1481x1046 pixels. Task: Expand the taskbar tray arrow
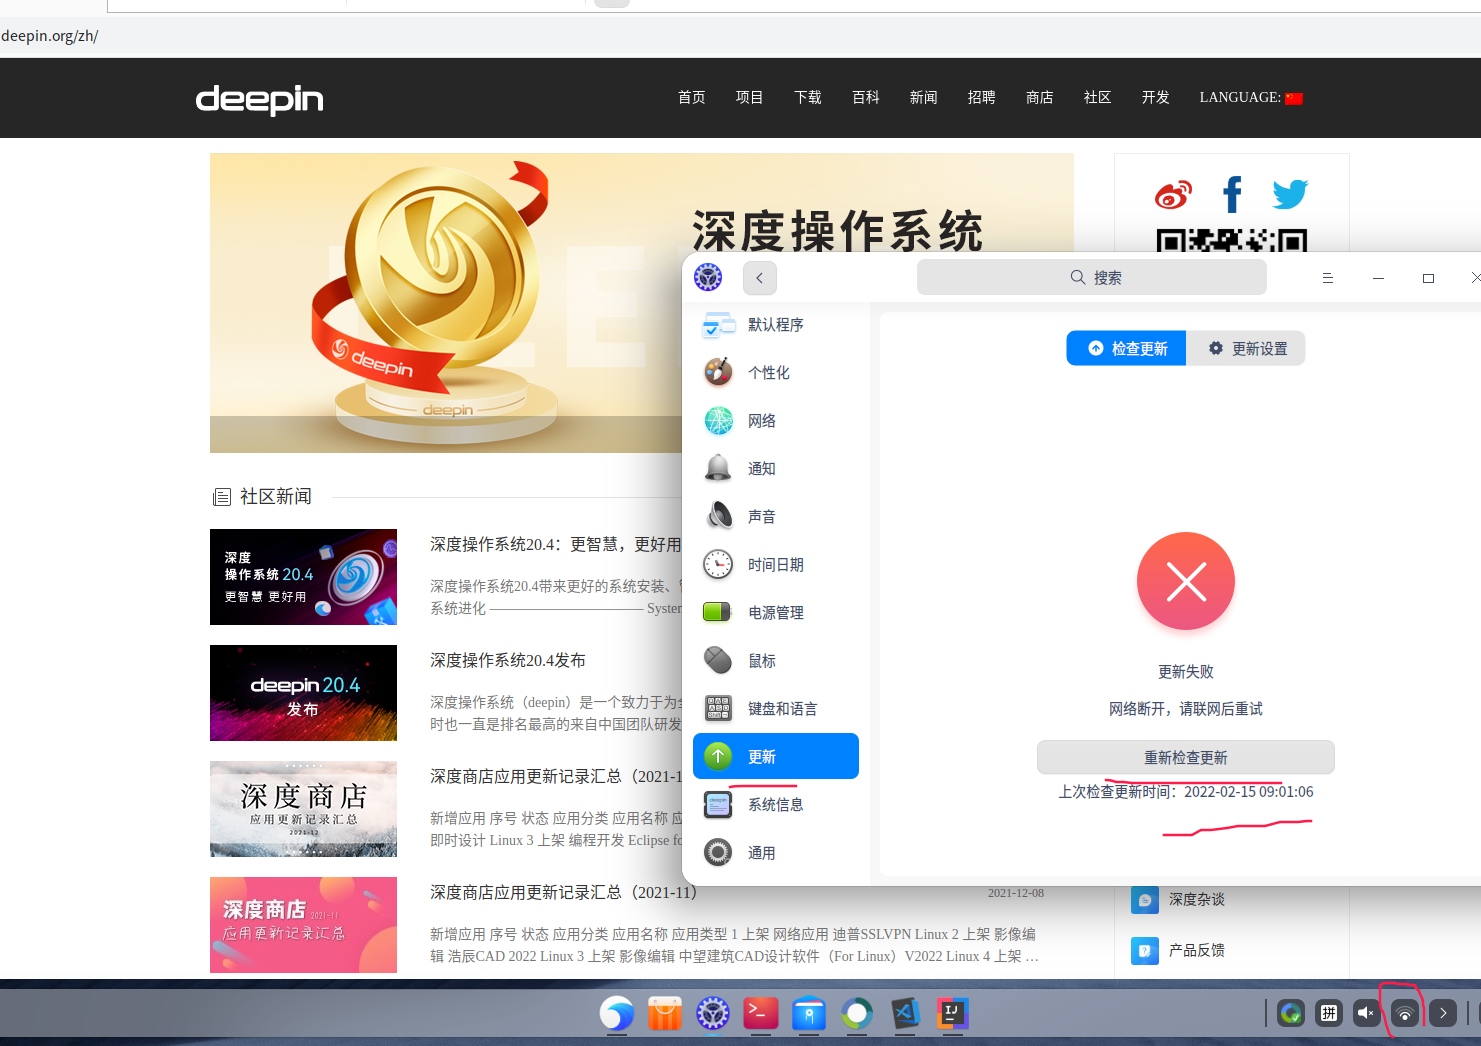tap(1442, 1012)
